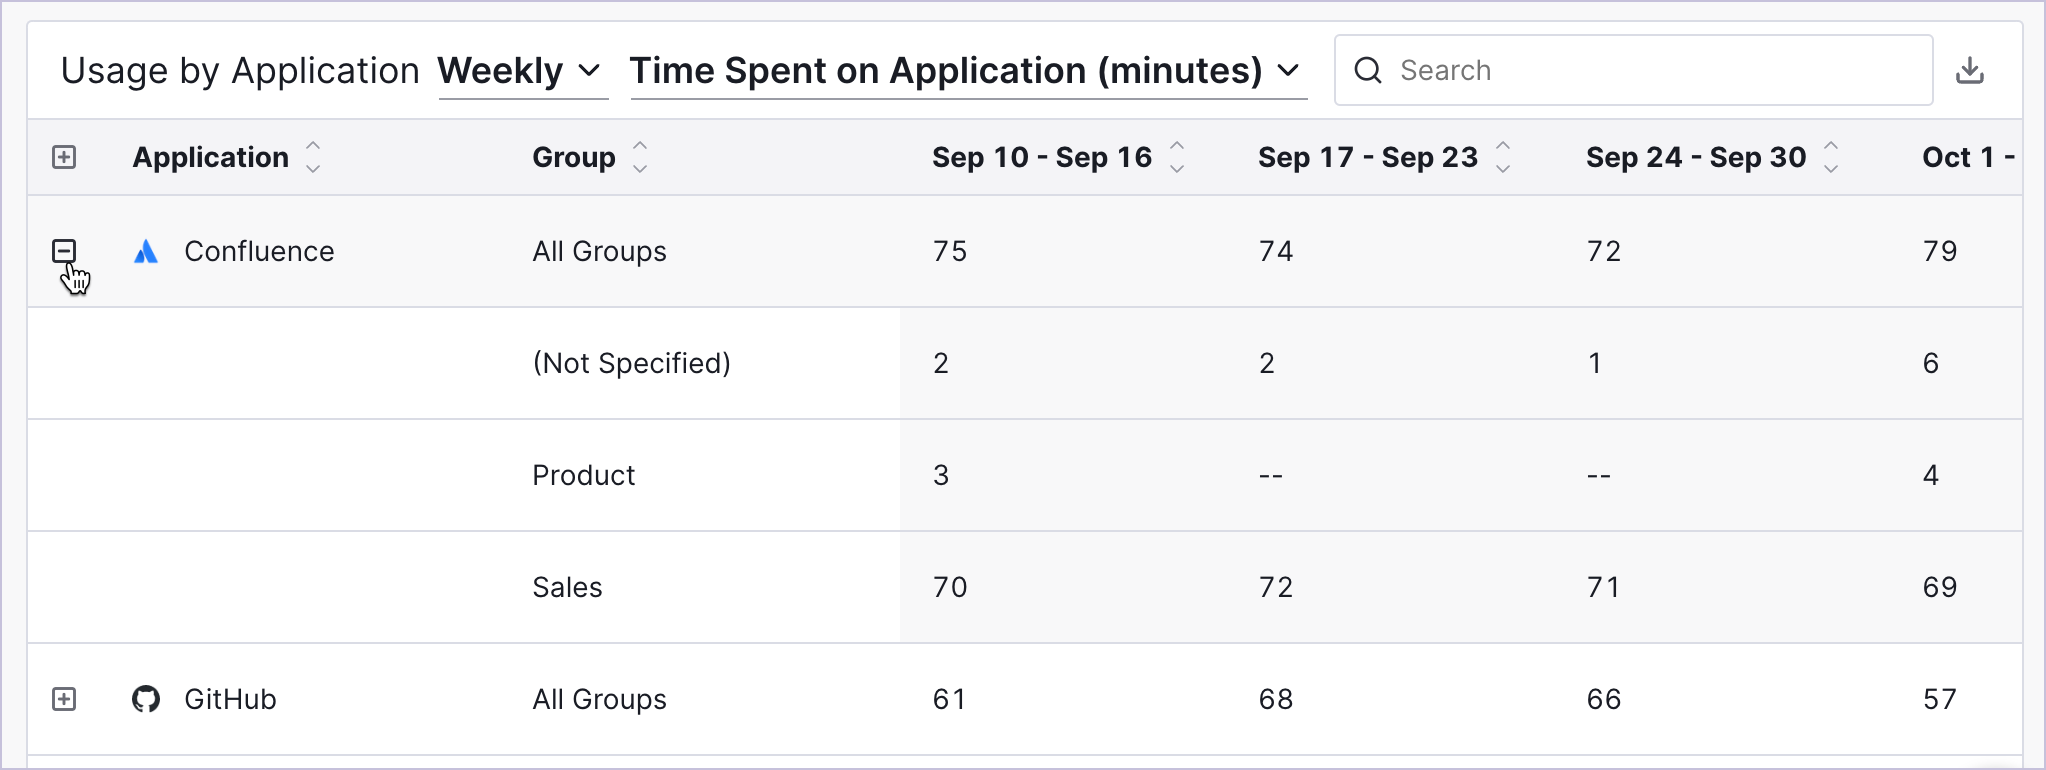Image resolution: width=2046 pixels, height=770 pixels.
Task: Click the download export icon
Action: [1969, 71]
